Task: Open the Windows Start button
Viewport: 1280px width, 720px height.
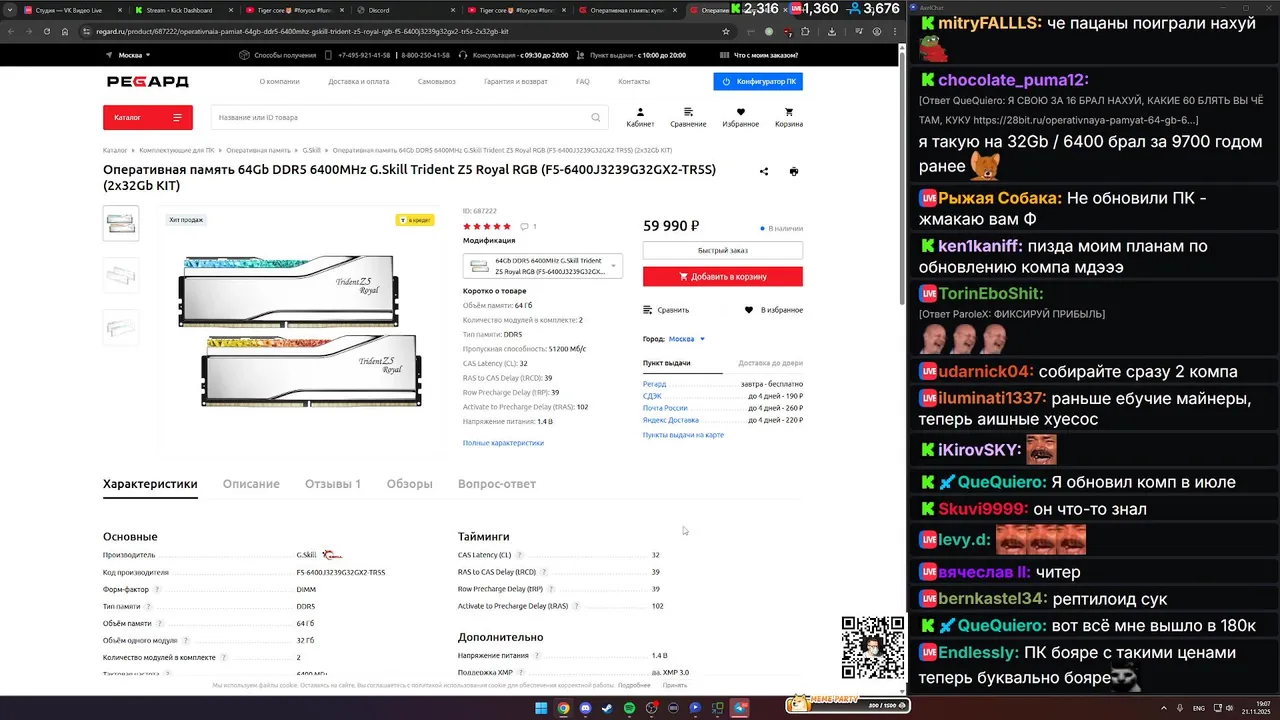Action: click(x=541, y=708)
